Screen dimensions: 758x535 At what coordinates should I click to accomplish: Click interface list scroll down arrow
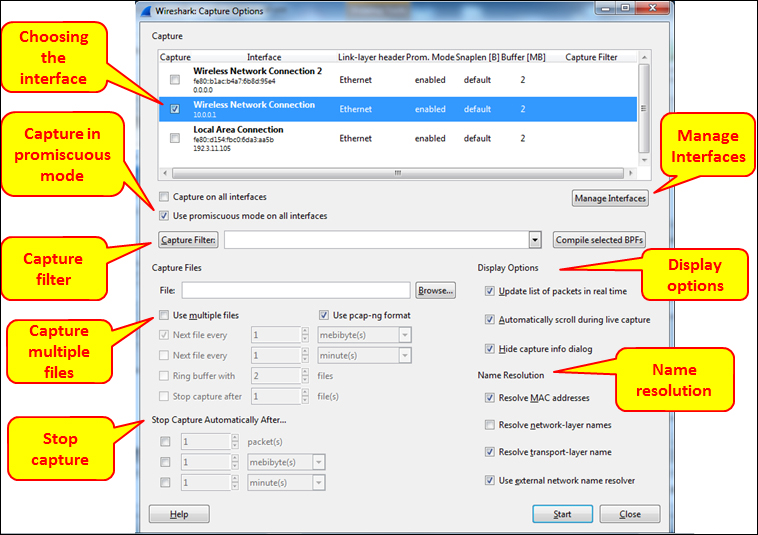point(644,160)
